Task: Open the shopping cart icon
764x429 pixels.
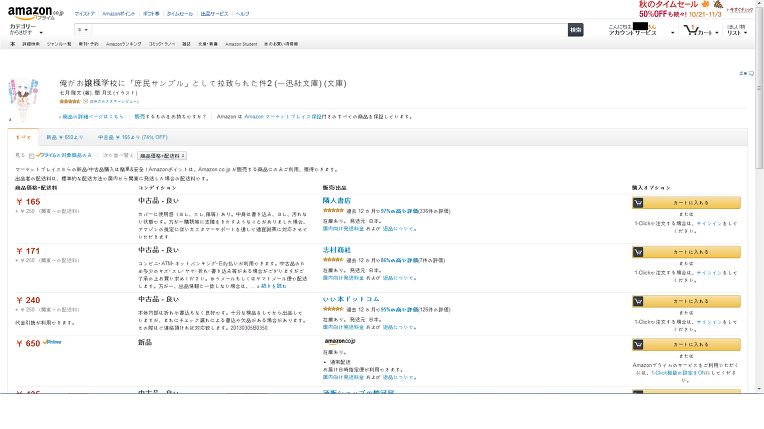Action: tap(690, 30)
